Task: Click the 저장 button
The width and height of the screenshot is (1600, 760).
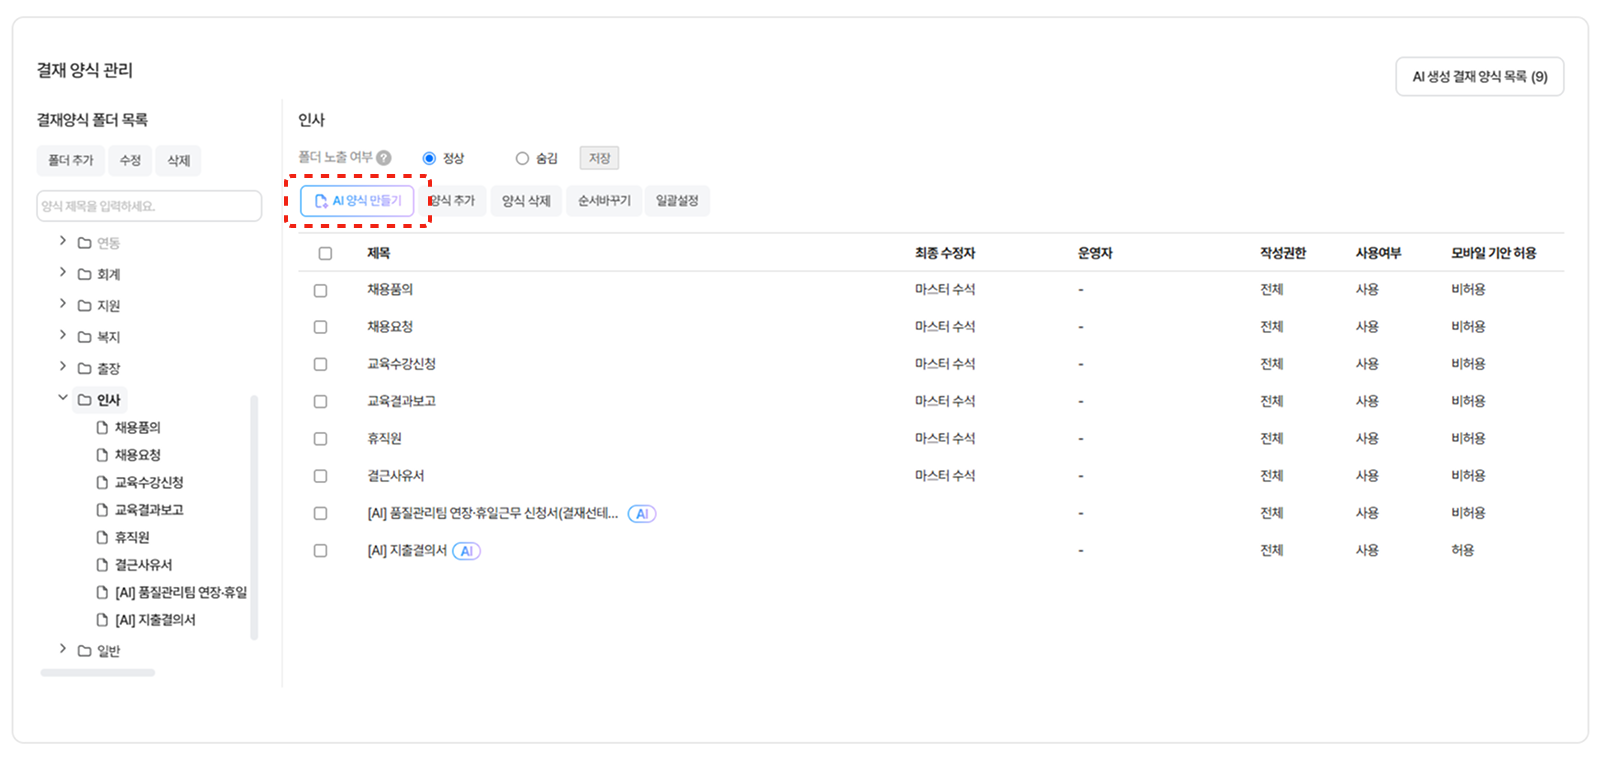Action: pos(600,158)
